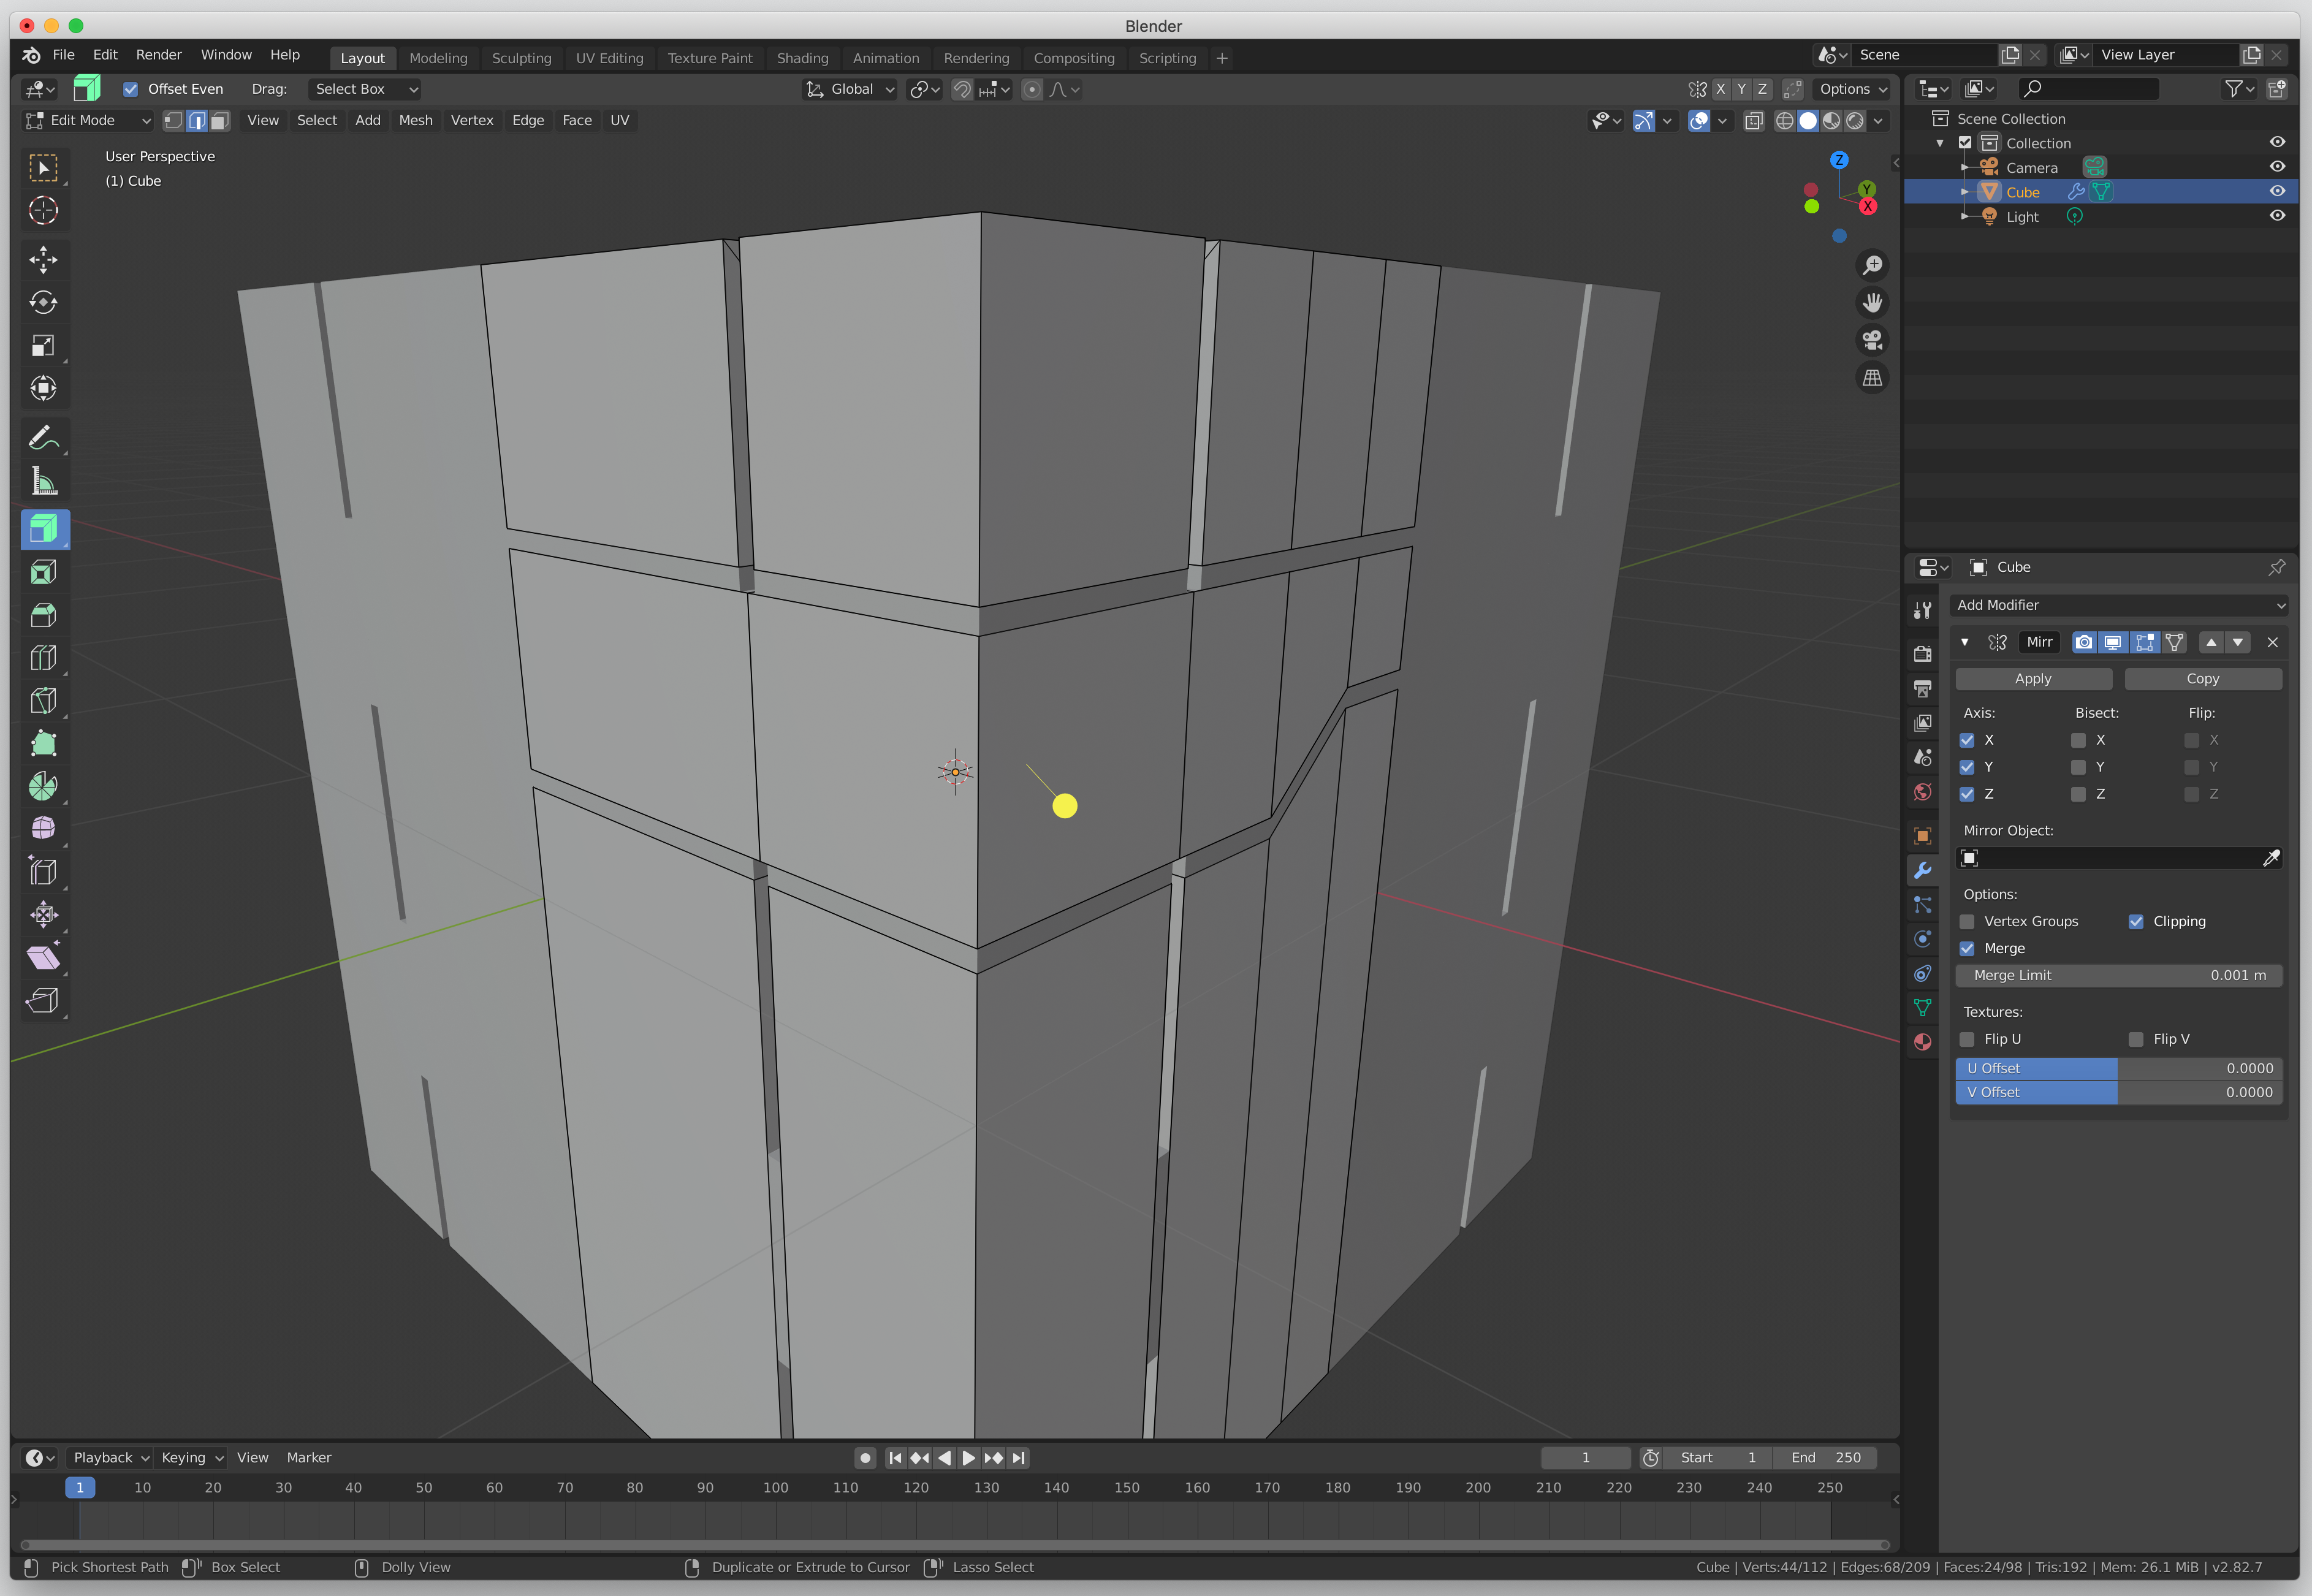Click the Annotate tool
This screenshot has width=2312, height=1596.
pyautogui.click(x=43, y=438)
